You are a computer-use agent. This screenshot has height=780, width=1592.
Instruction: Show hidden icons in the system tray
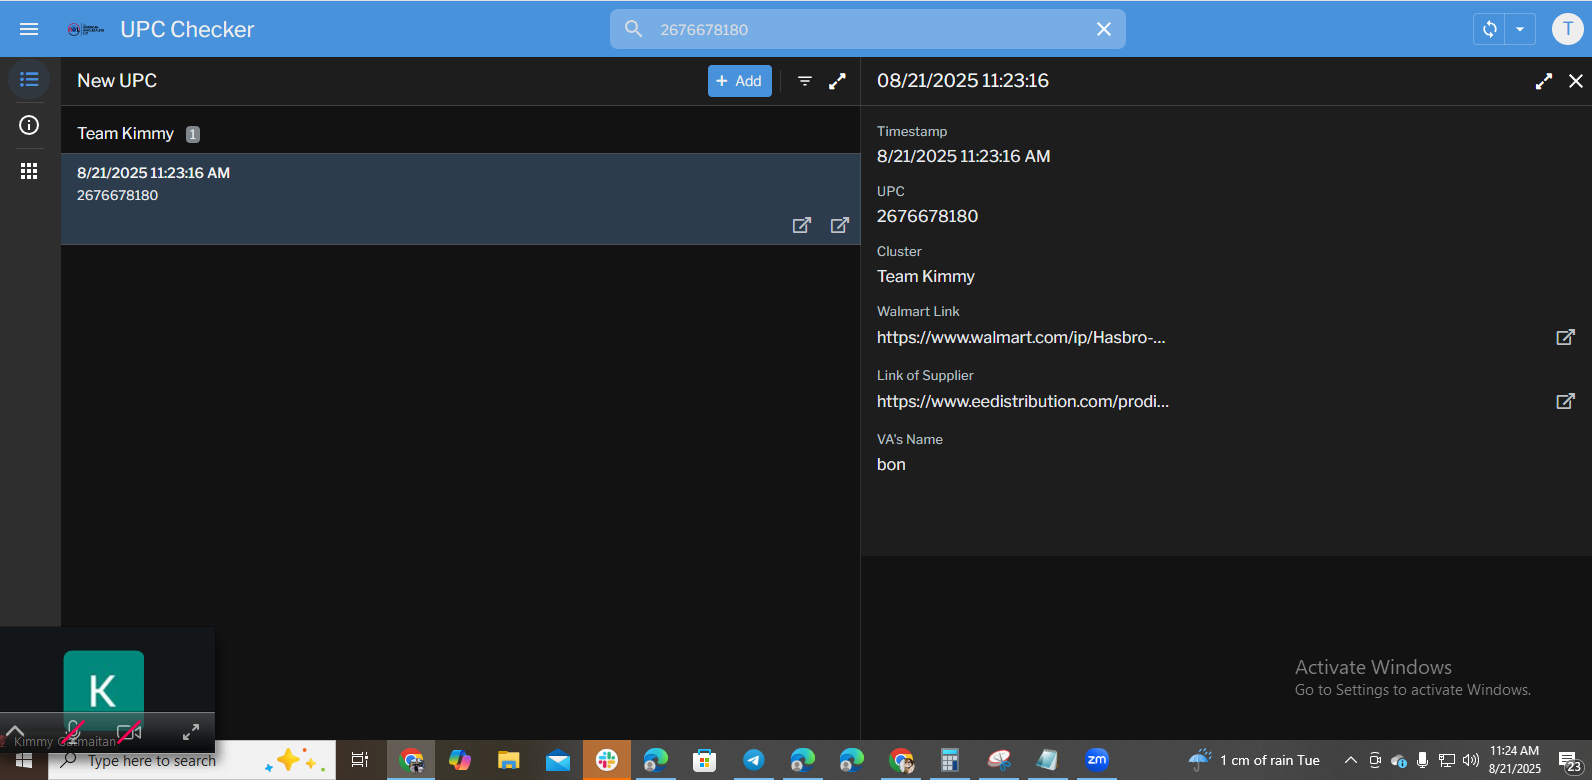(1350, 760)
